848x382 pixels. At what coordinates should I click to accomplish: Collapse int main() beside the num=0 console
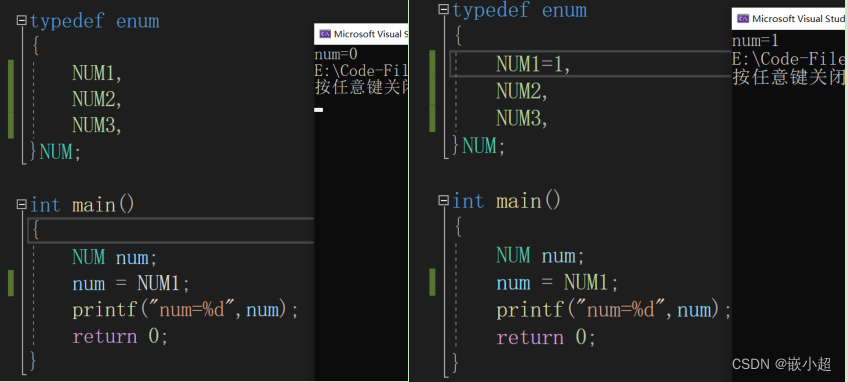pyautogui.click(x=22, y=205)
